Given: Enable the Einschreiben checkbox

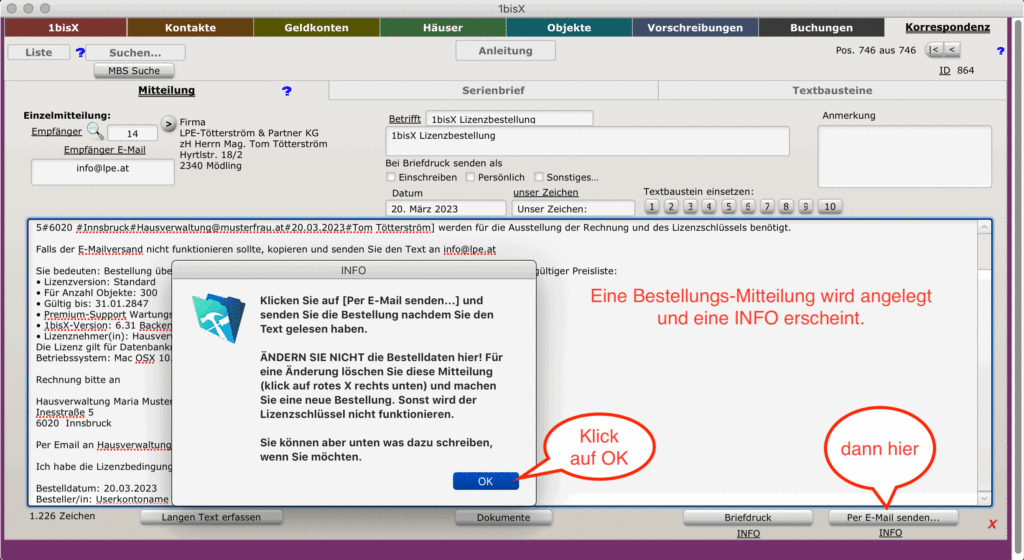Looking at the screenshot, I should tap(392, 177).
